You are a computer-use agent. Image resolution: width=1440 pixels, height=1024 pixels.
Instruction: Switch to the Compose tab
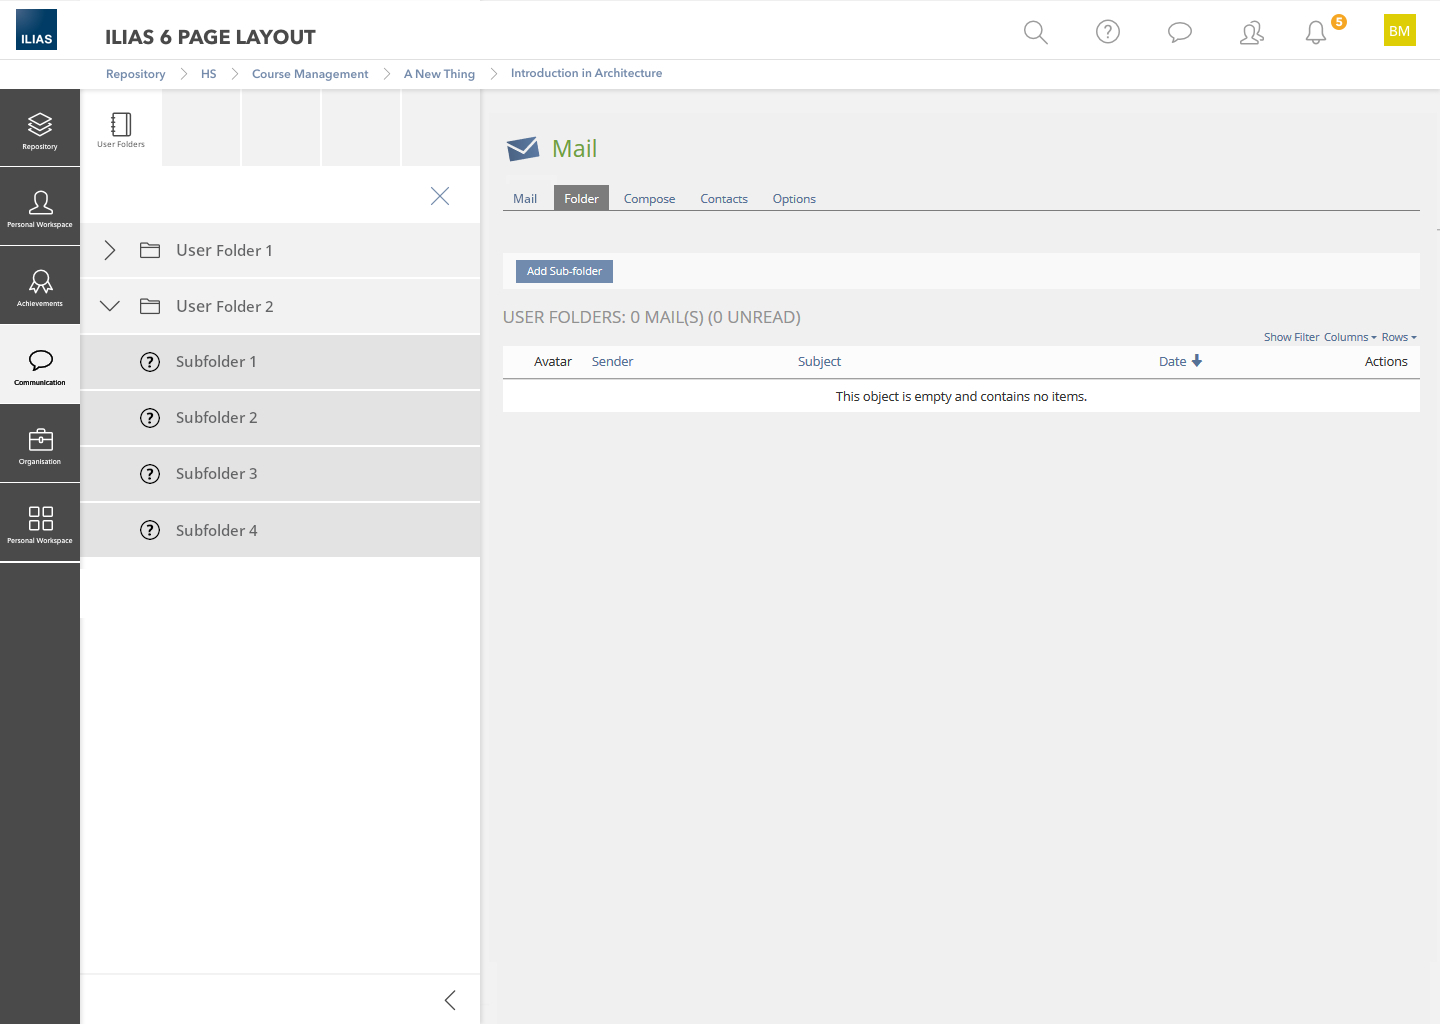pos(649,199)
